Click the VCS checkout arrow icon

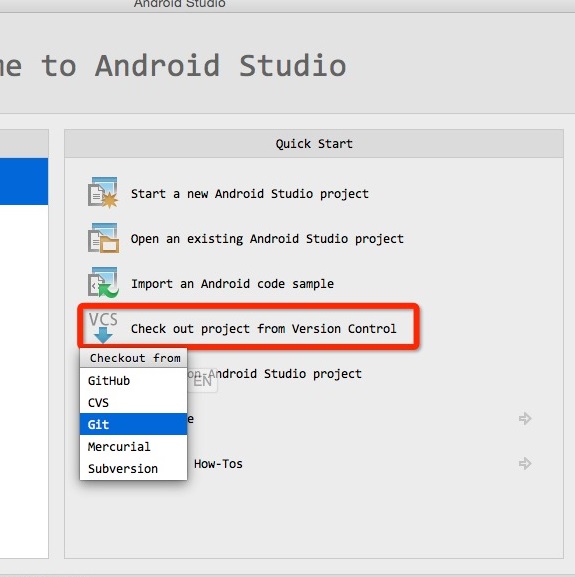[x=103, y=328]
